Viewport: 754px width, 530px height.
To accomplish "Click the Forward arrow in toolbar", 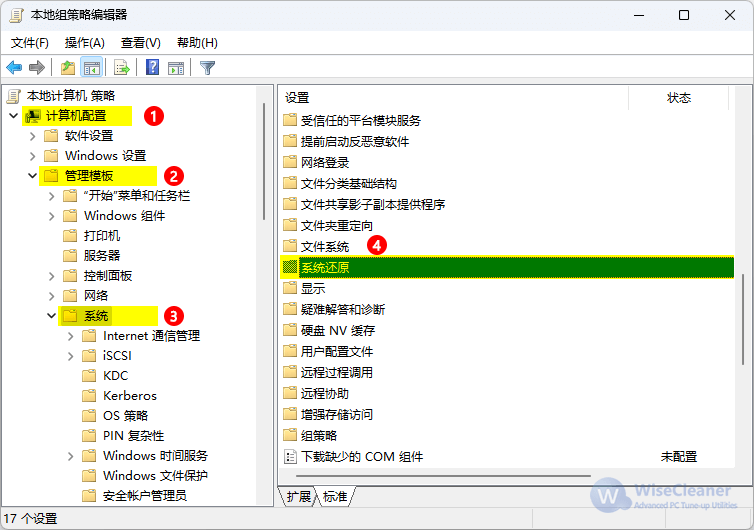I will coord(37,68).
